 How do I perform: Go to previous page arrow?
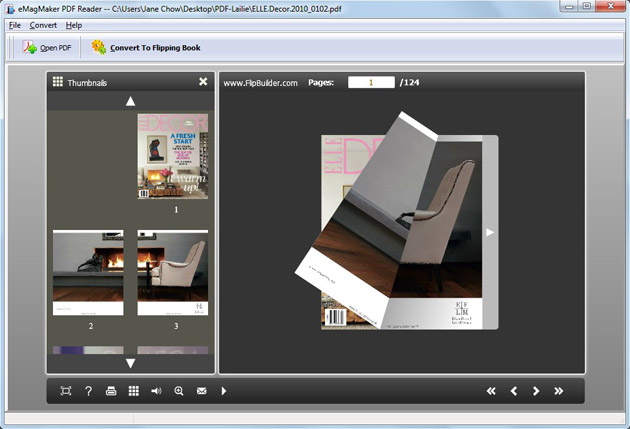[514, 391]
